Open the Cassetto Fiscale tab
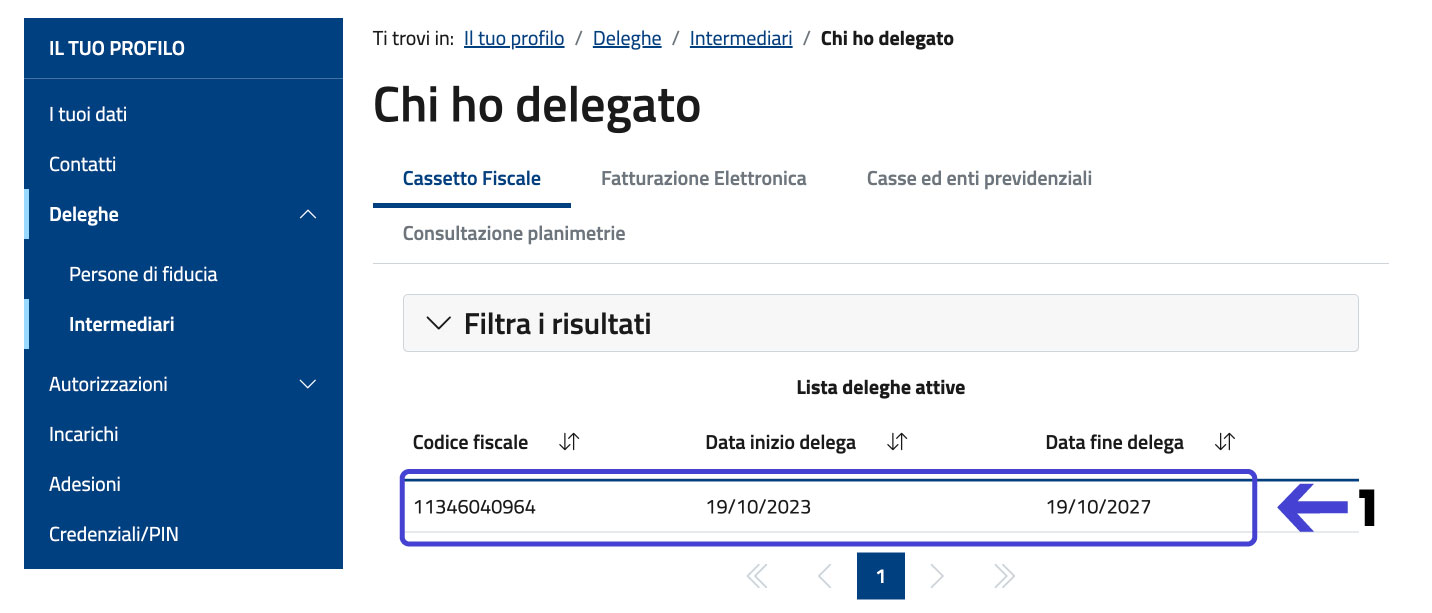The height and width of the screenshot is (613, 1432). pyautogui.click(x=471, y=179)
